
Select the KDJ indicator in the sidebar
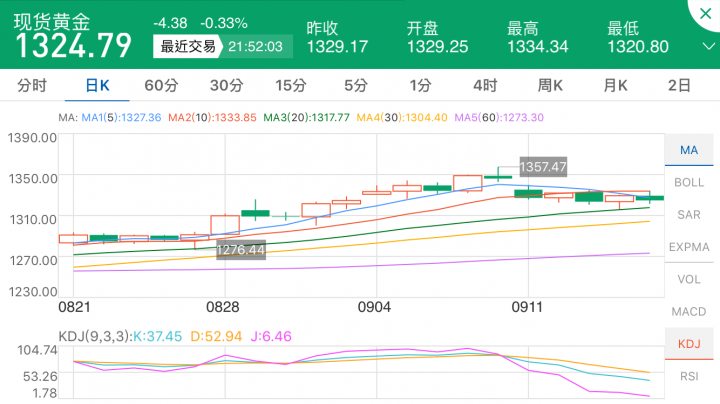(x=688, y=344)
